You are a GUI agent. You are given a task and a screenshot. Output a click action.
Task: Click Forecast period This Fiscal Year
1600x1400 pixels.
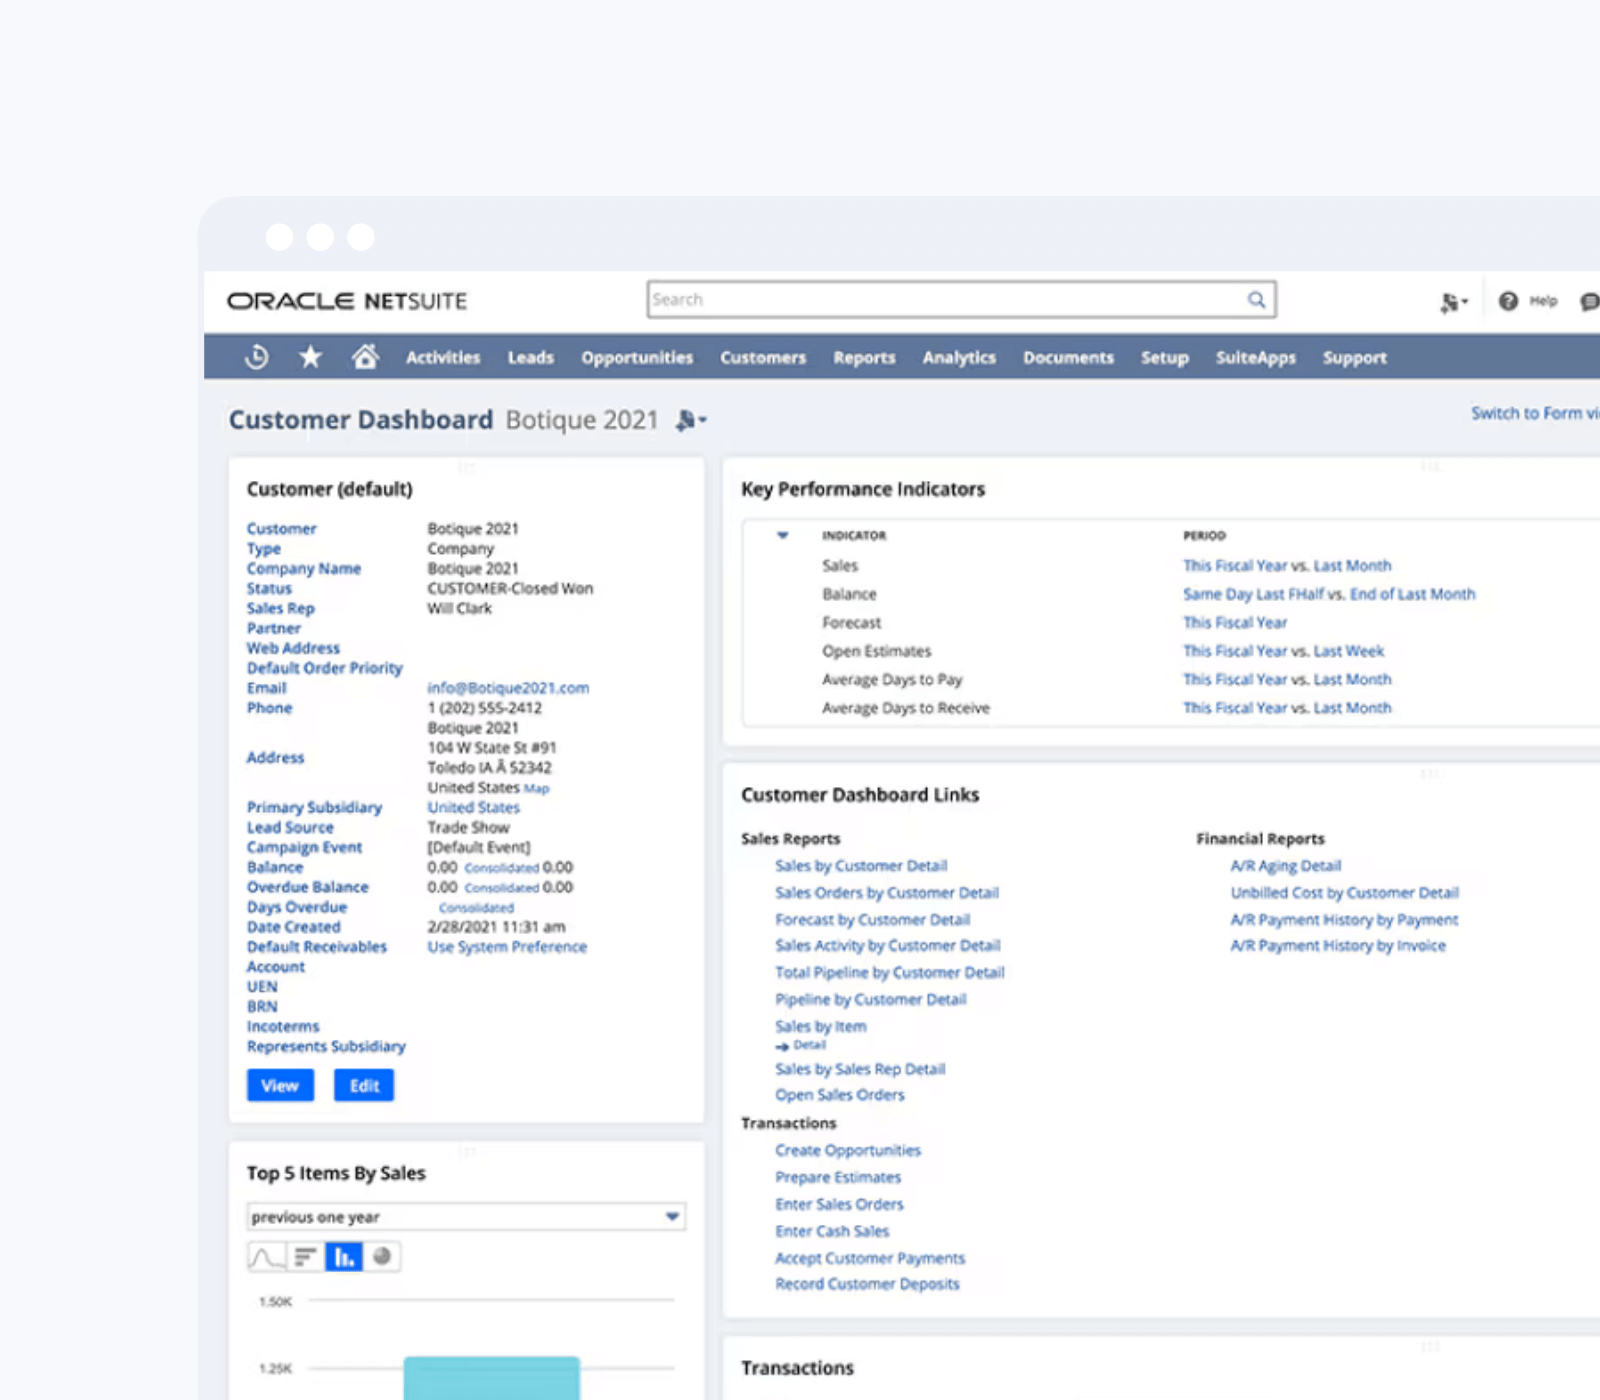[1235, 623]
